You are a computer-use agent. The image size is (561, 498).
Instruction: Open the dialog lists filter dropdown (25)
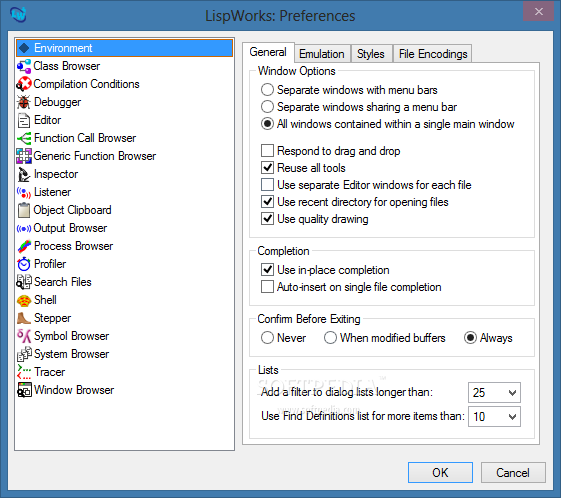click(x=494, y=392)
